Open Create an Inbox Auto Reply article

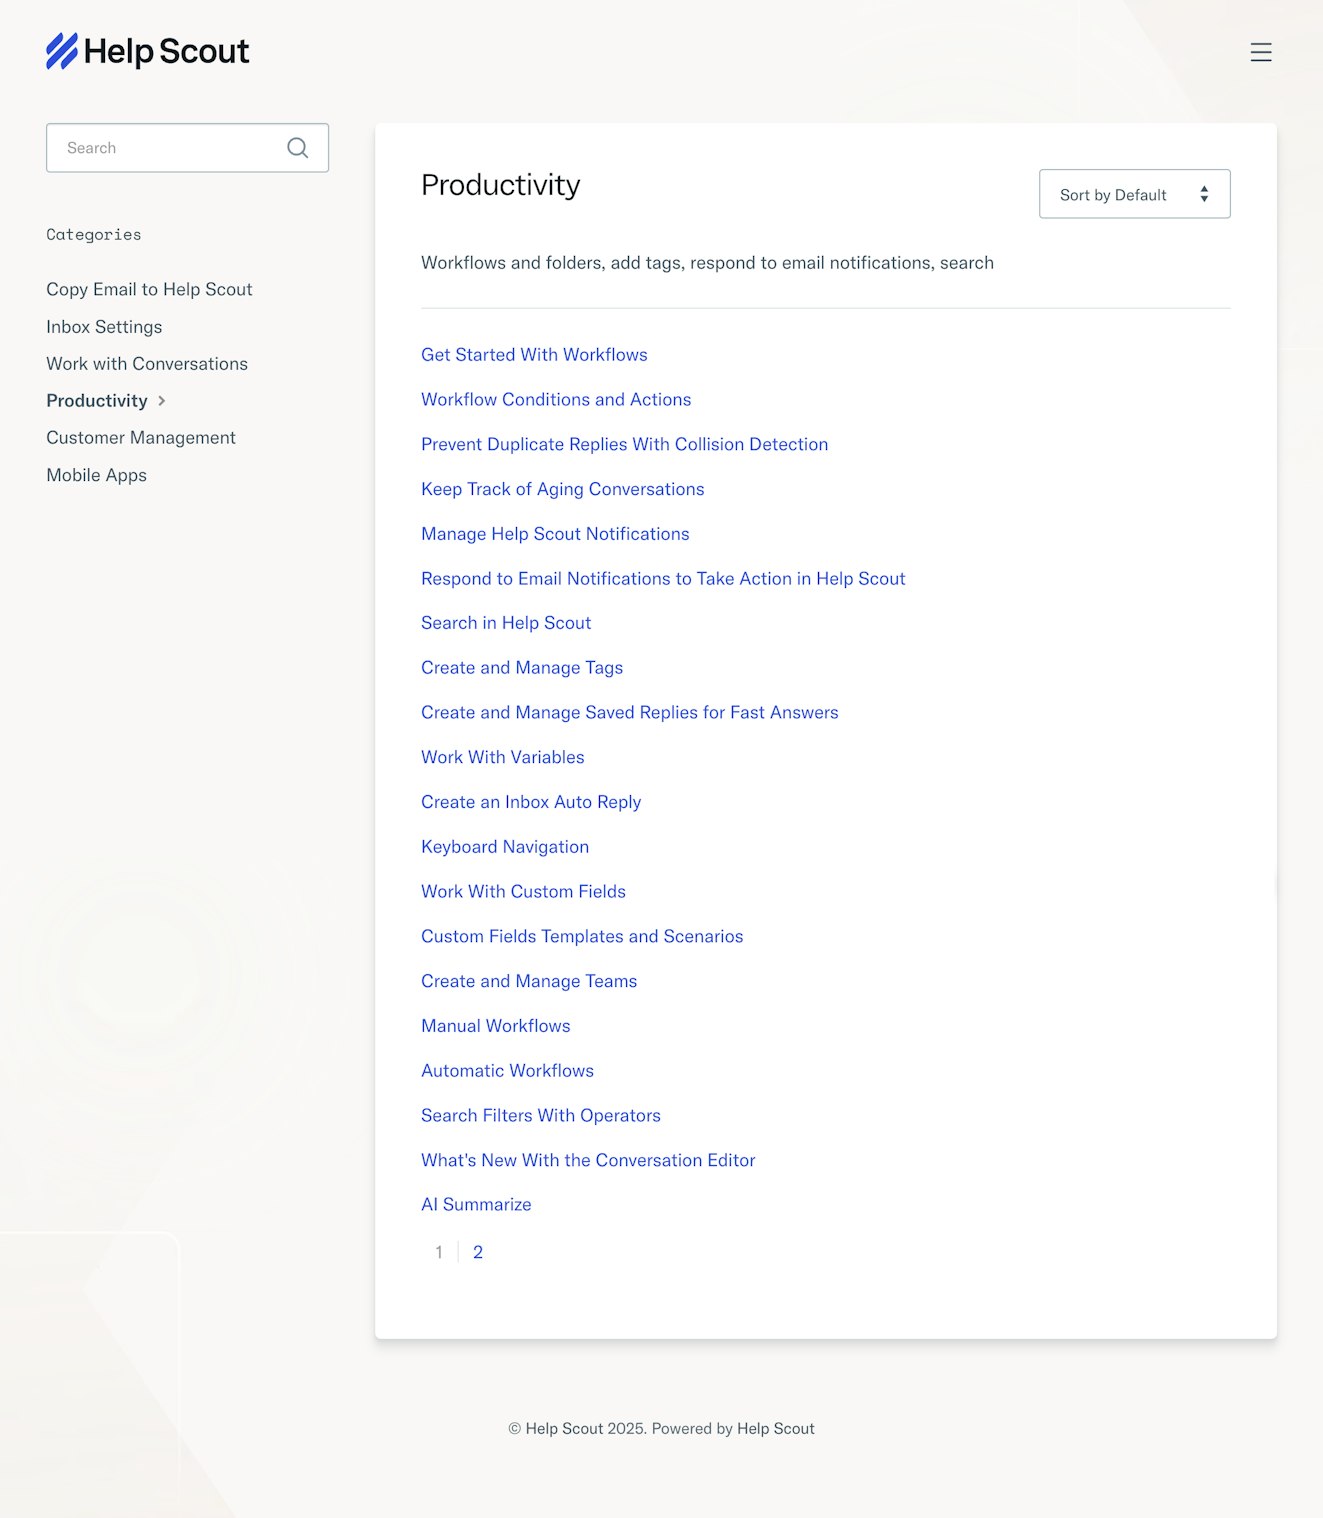coord(531,802)
